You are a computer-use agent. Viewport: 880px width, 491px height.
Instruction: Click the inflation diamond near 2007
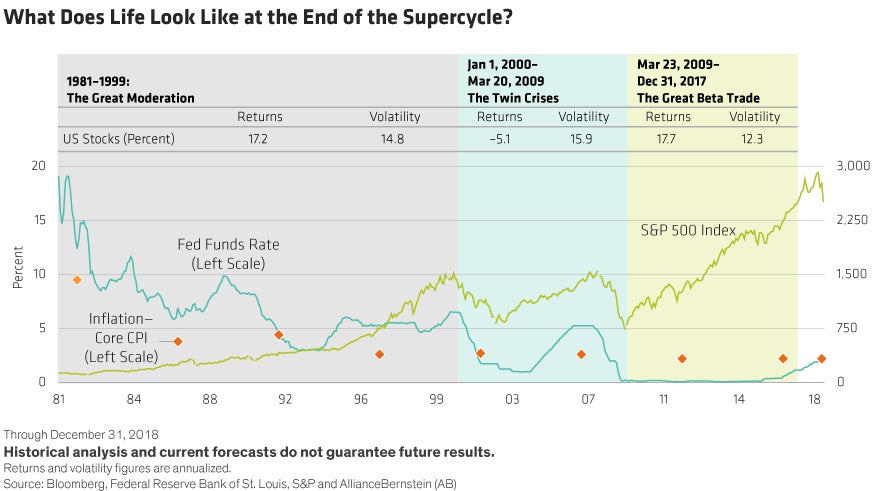pyautogui.click(x=581, y=354)
